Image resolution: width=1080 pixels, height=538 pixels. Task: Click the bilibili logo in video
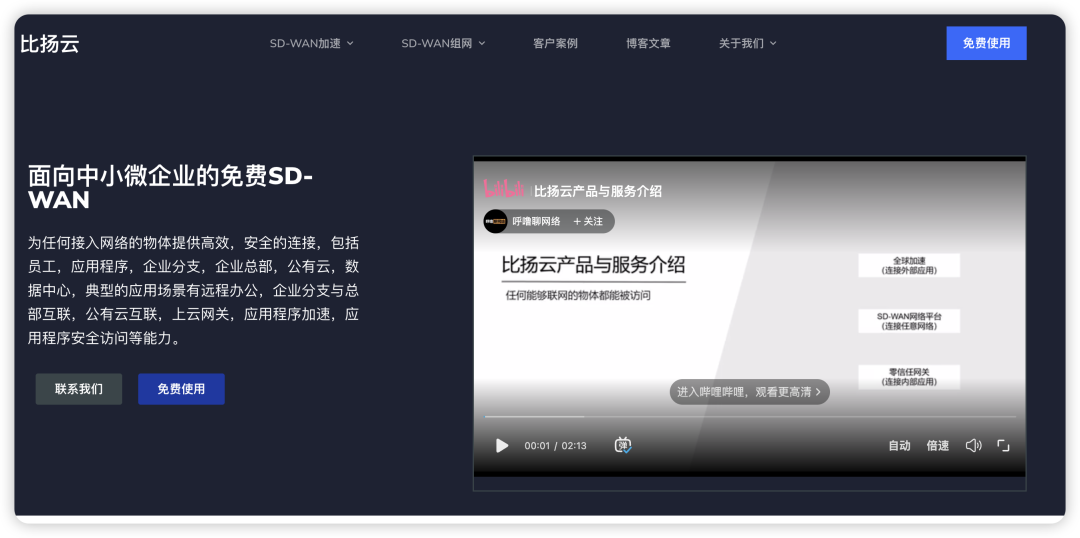click(x=504, y=189)
